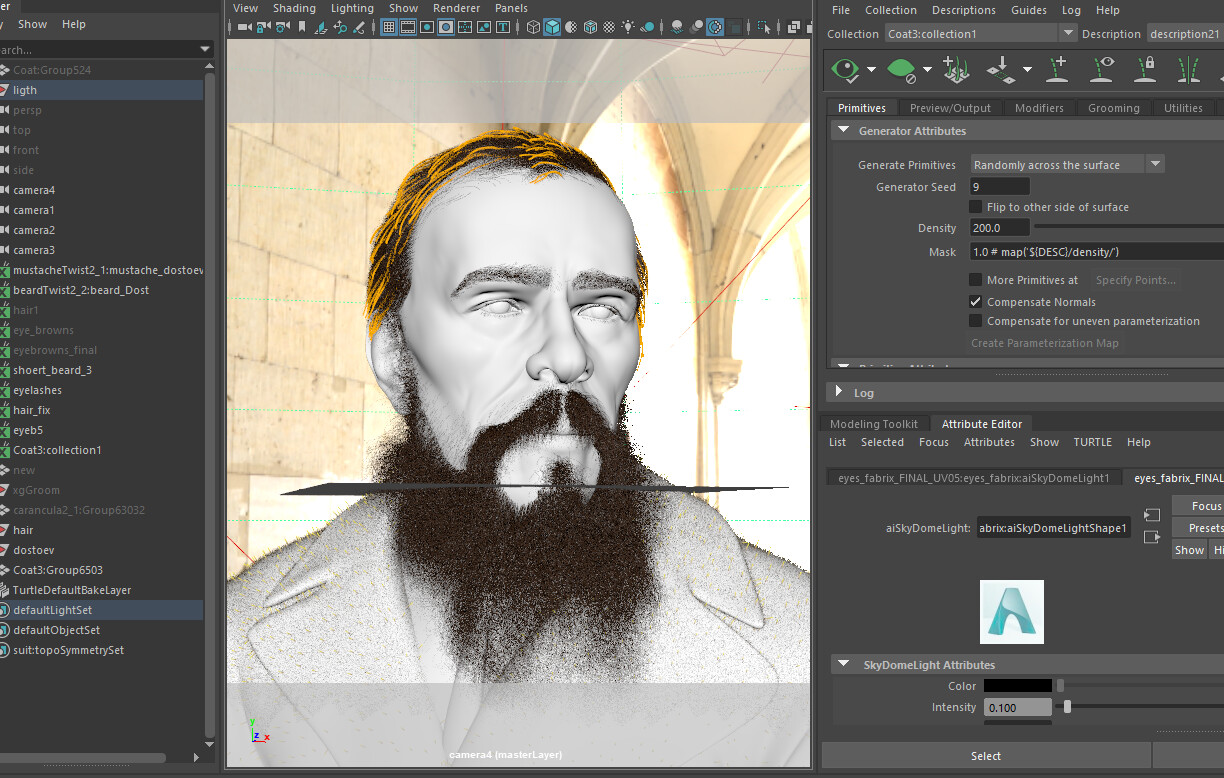Click Wireframe on Shaded icon
The width and height of the screenshot is (1224, 778).
coord(591,27)
